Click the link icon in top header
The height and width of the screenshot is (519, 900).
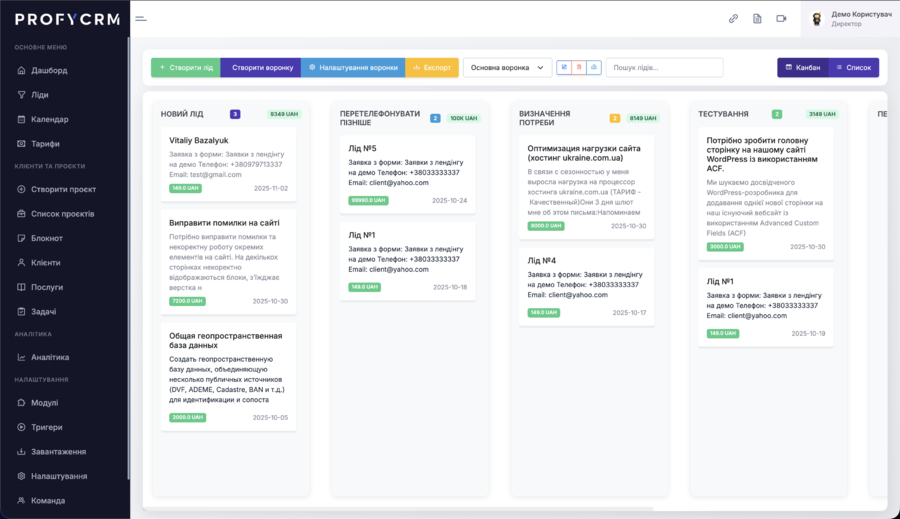coord(733,18)
